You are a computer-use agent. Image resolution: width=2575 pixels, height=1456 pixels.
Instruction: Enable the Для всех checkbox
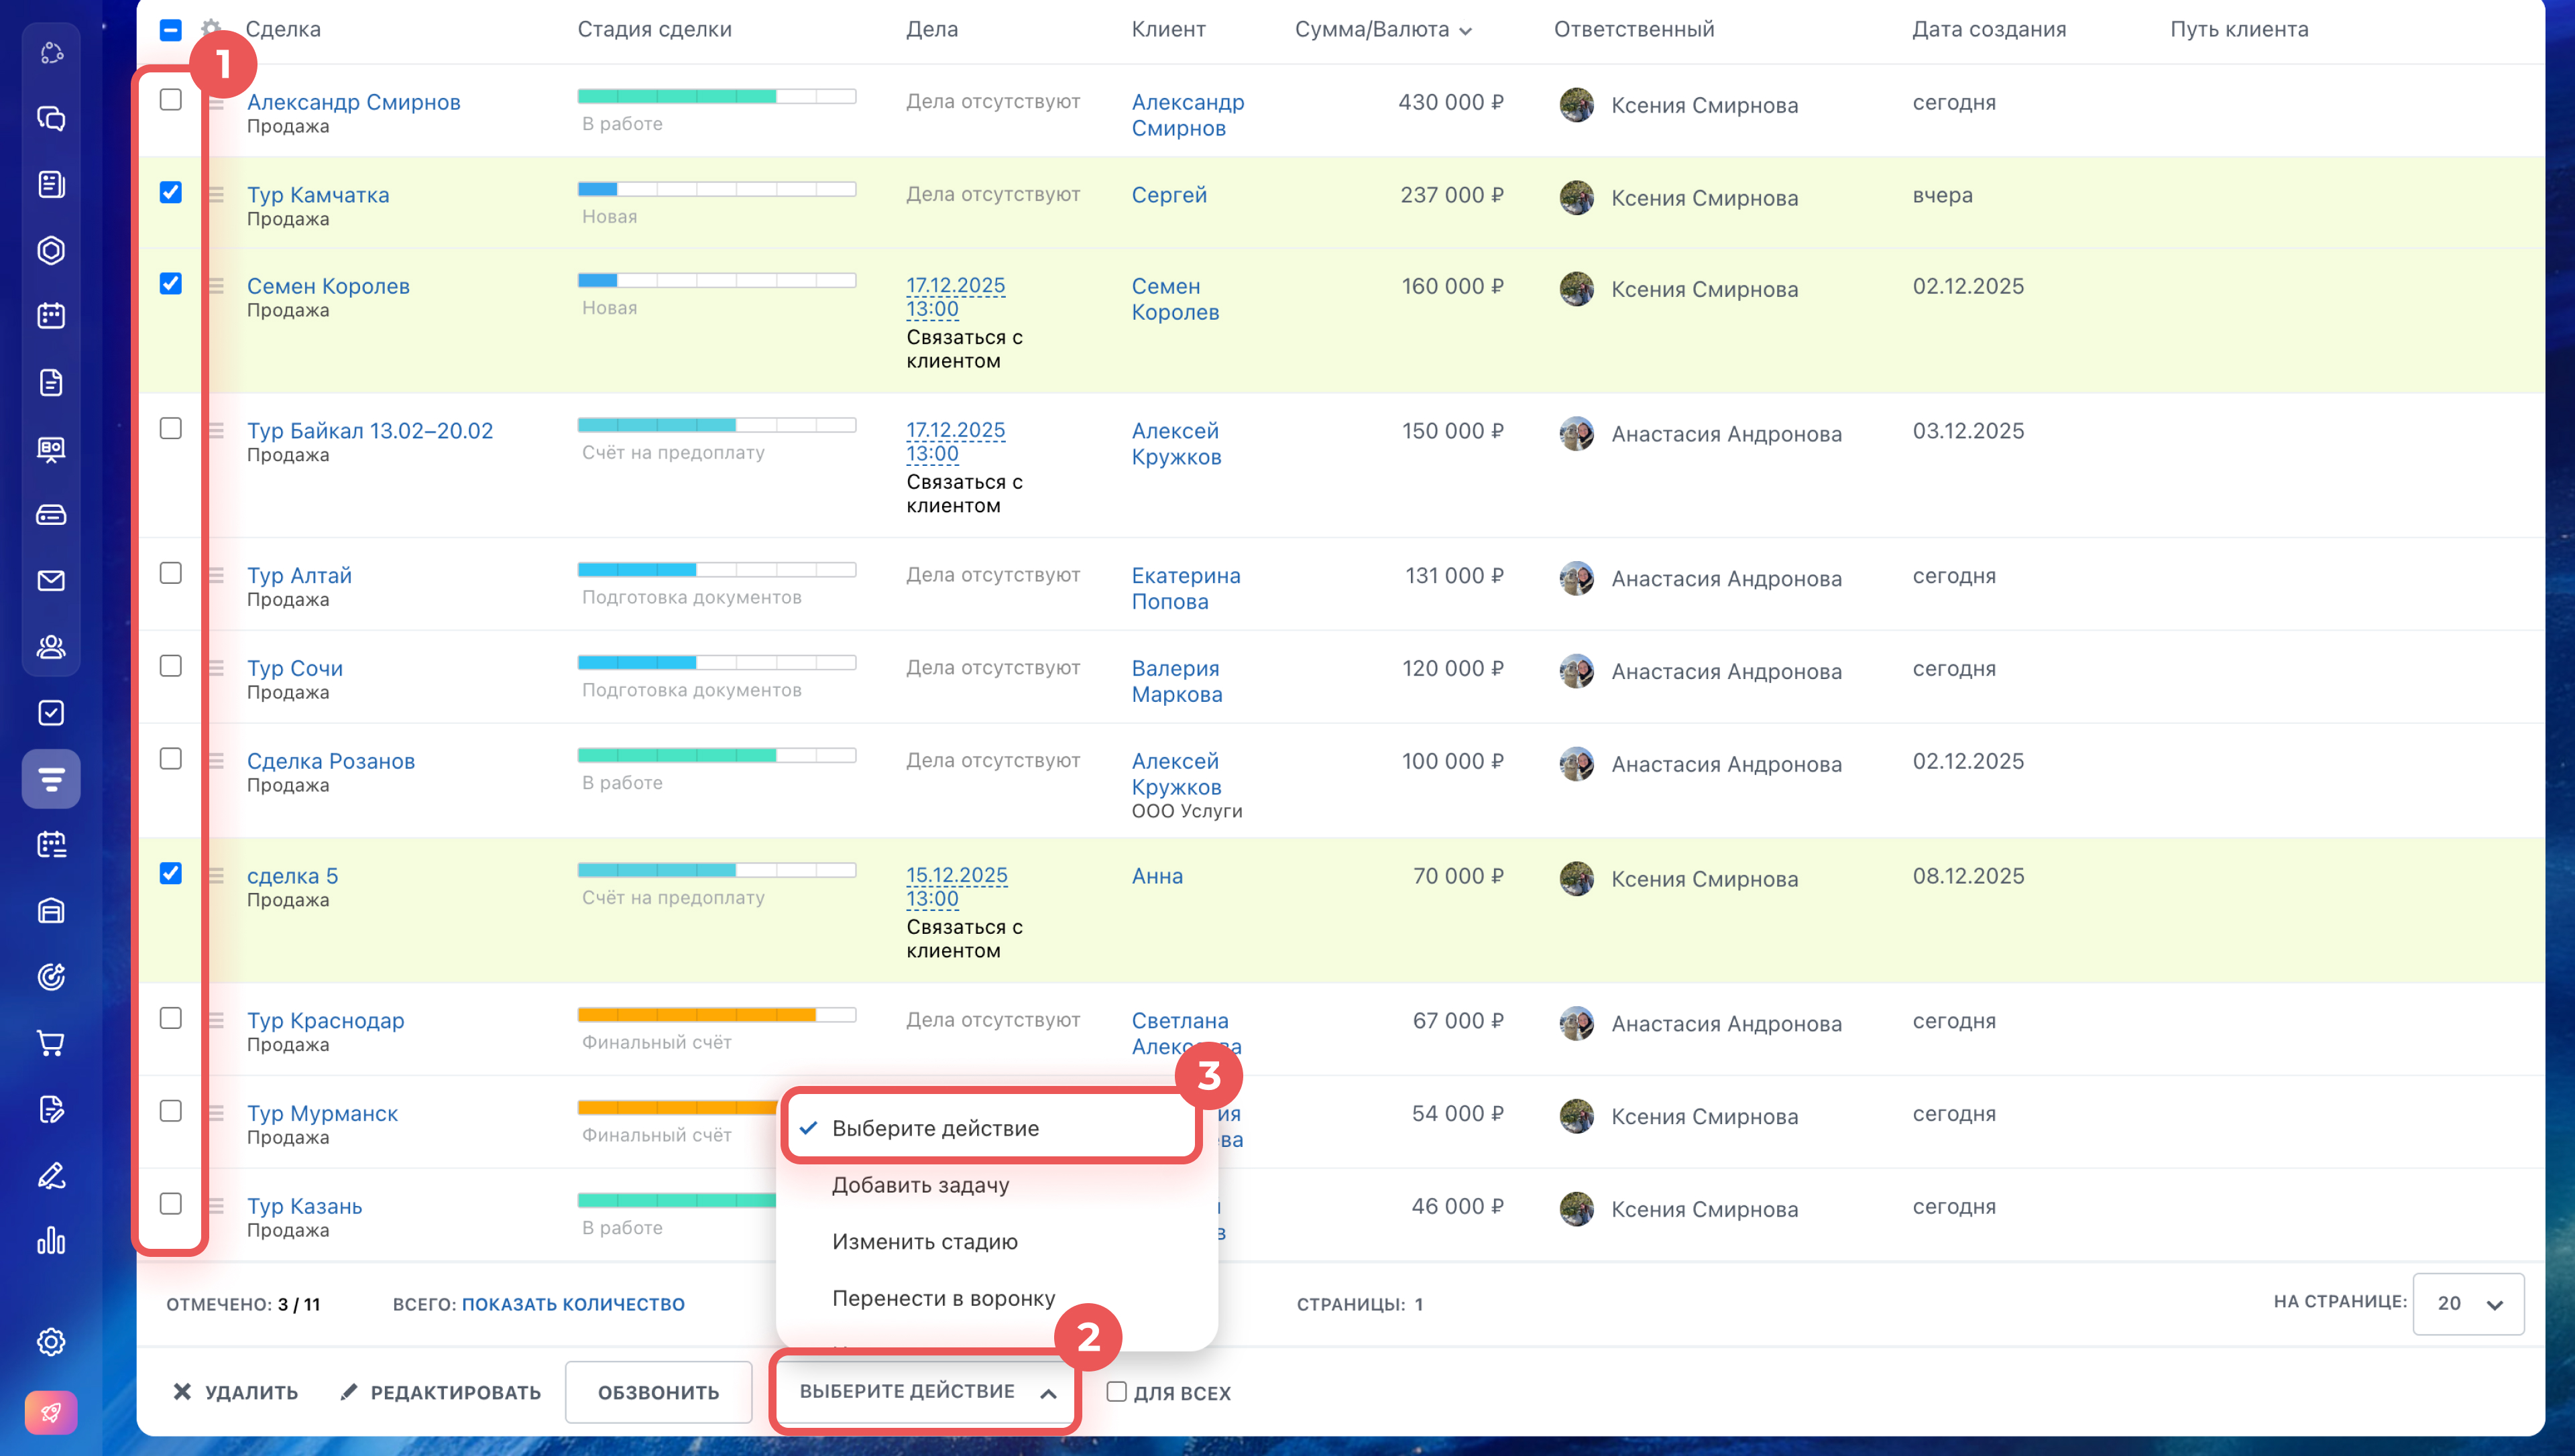point(1117,1391)
